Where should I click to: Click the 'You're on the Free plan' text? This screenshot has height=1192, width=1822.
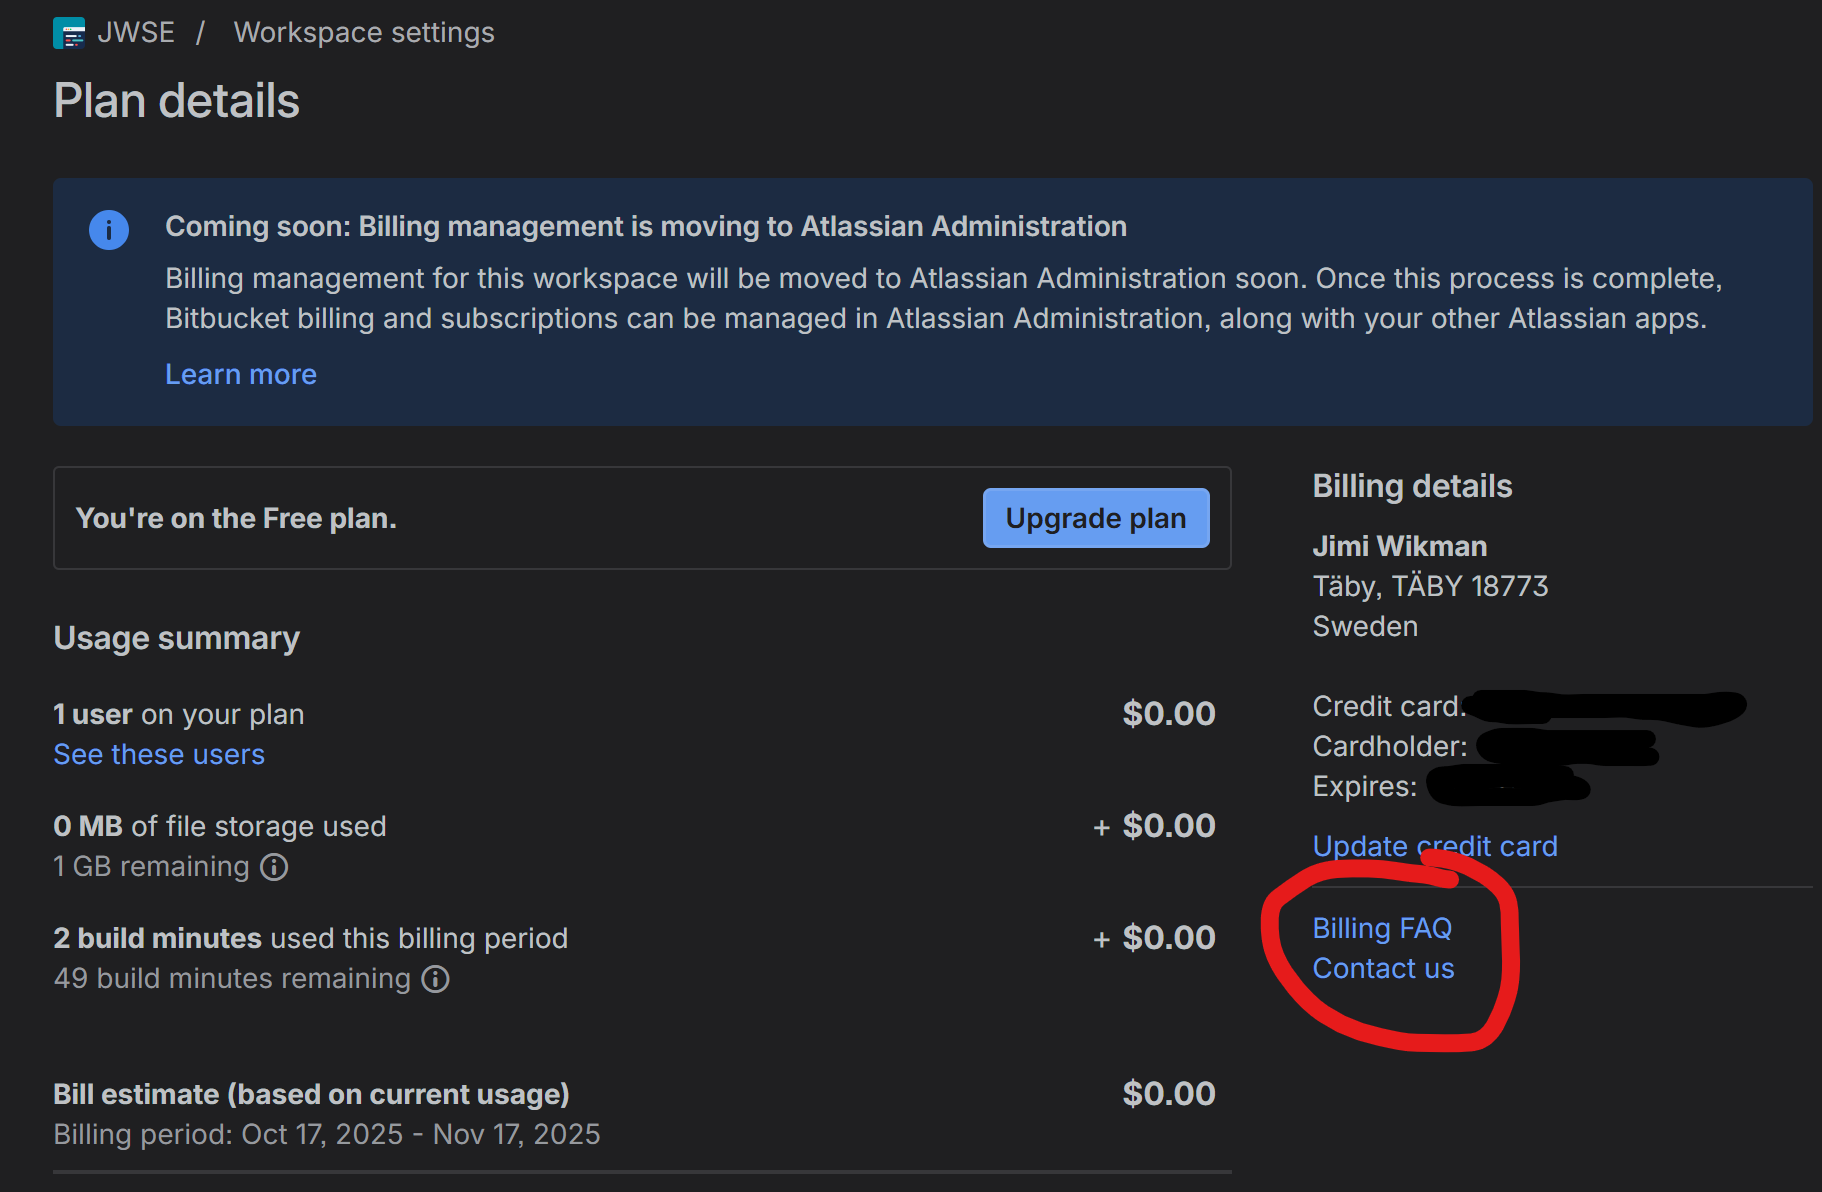236,518
